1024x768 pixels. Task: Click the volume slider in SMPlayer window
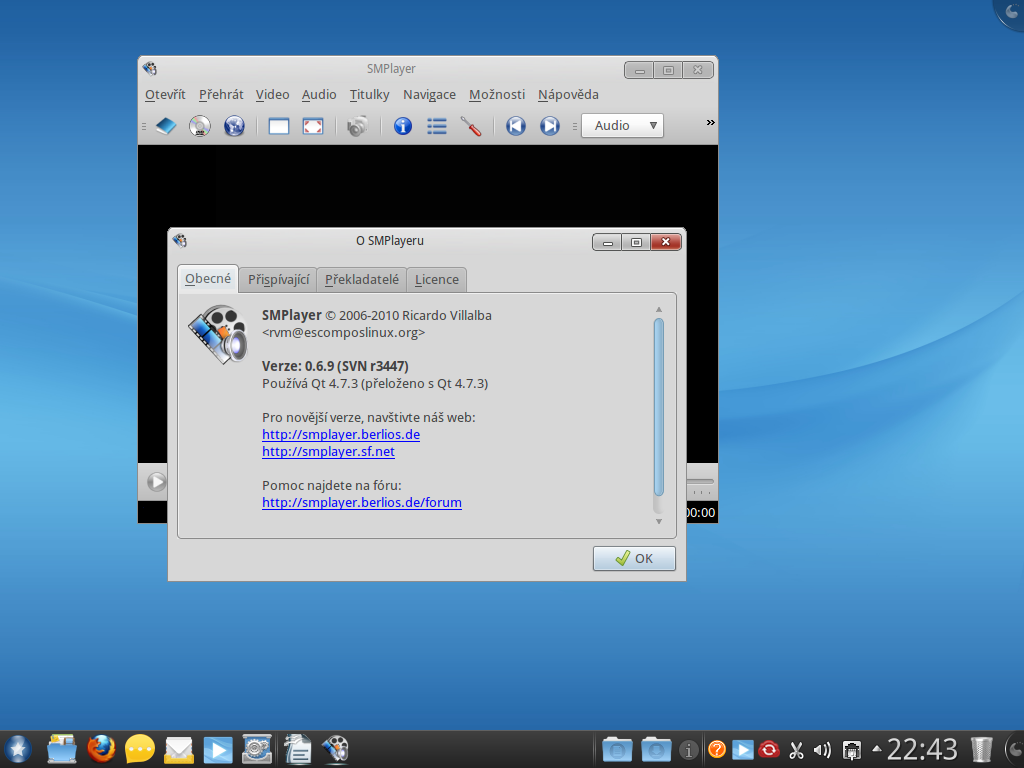[701, 482]
